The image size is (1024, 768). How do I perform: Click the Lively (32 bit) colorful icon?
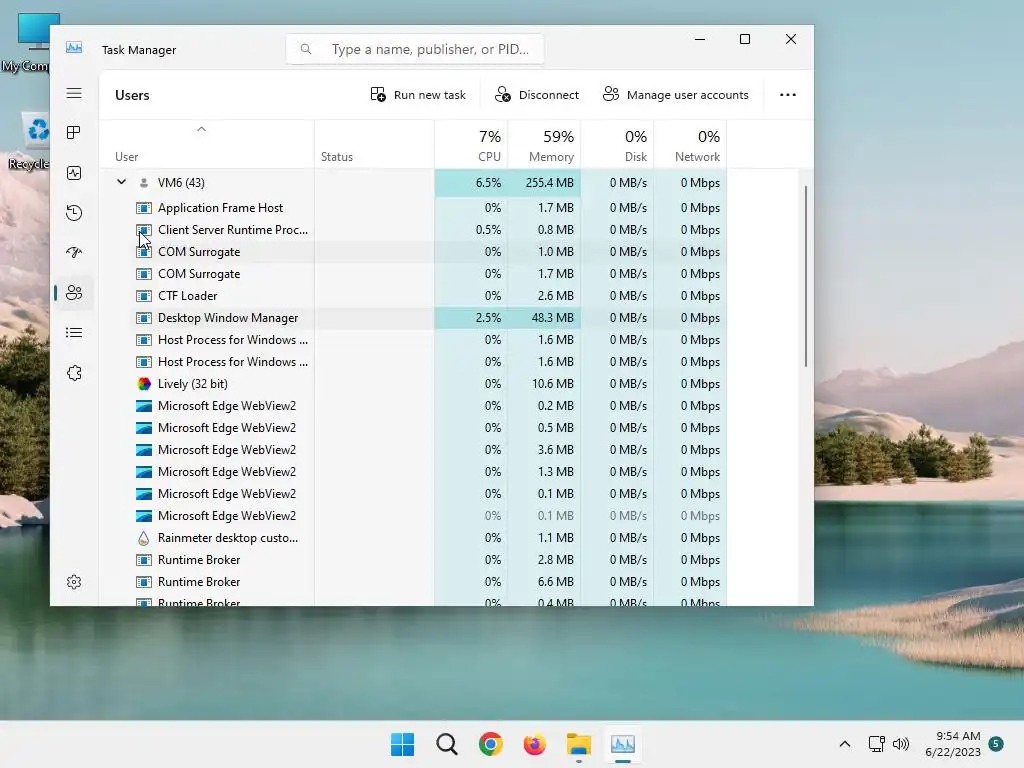pos(144,384)
